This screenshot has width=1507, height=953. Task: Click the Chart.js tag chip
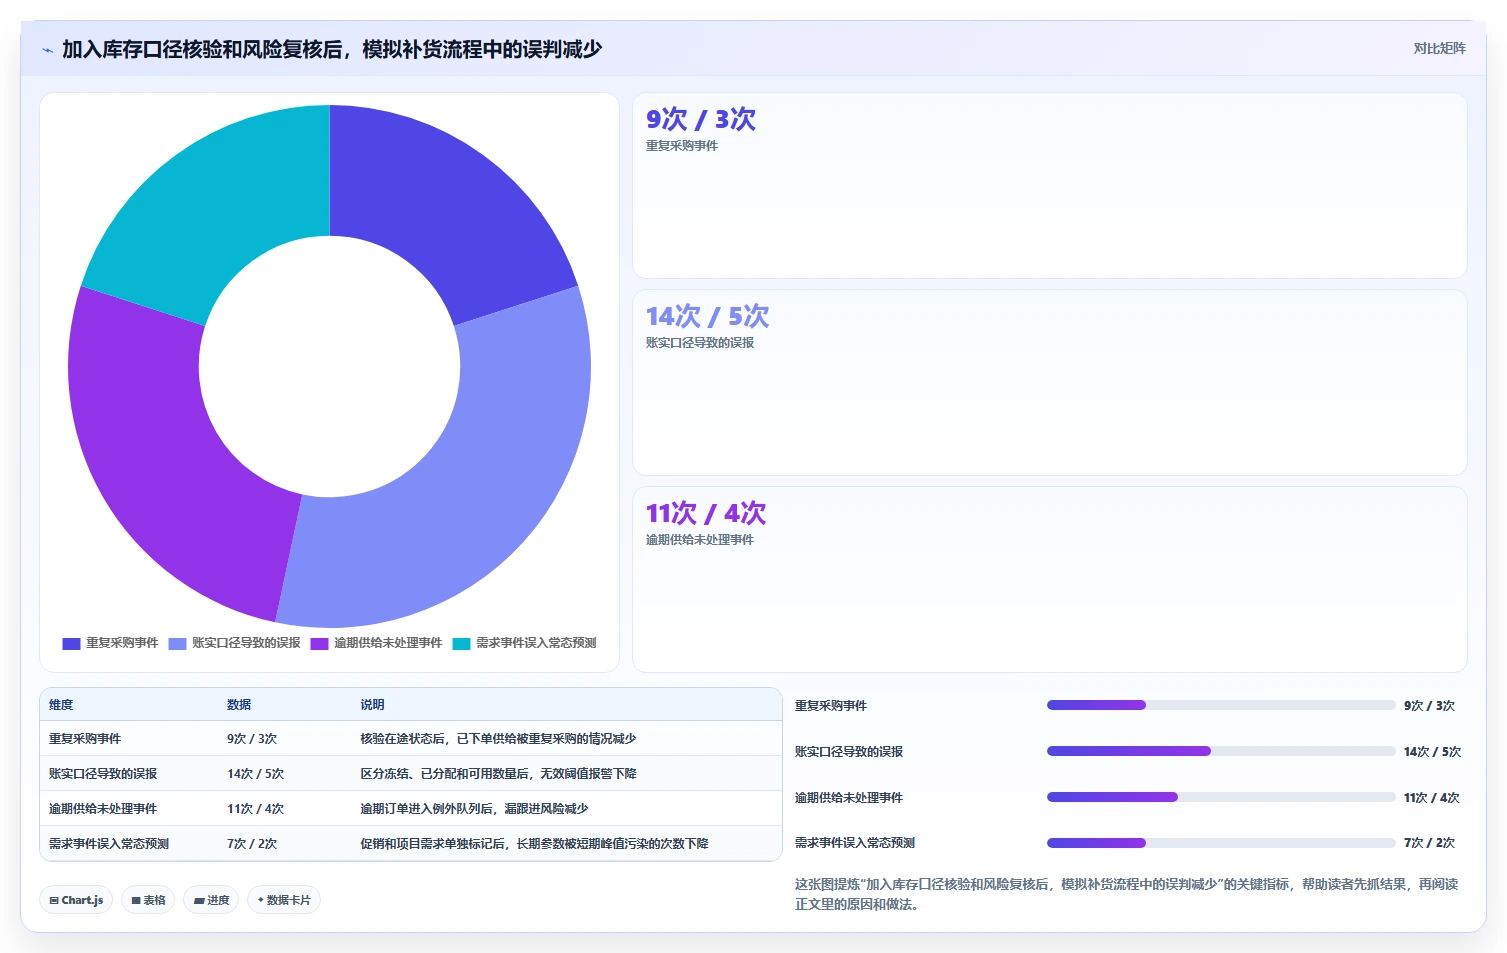76,900
